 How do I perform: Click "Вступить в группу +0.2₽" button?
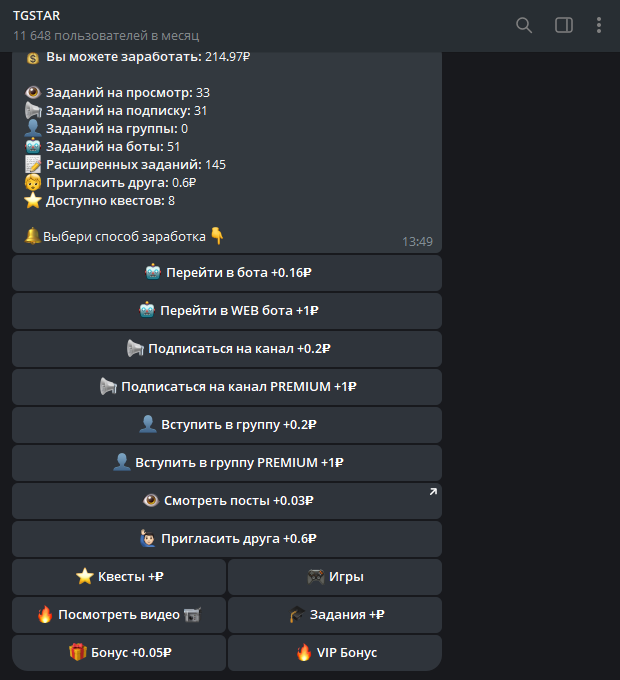(227, 425)
